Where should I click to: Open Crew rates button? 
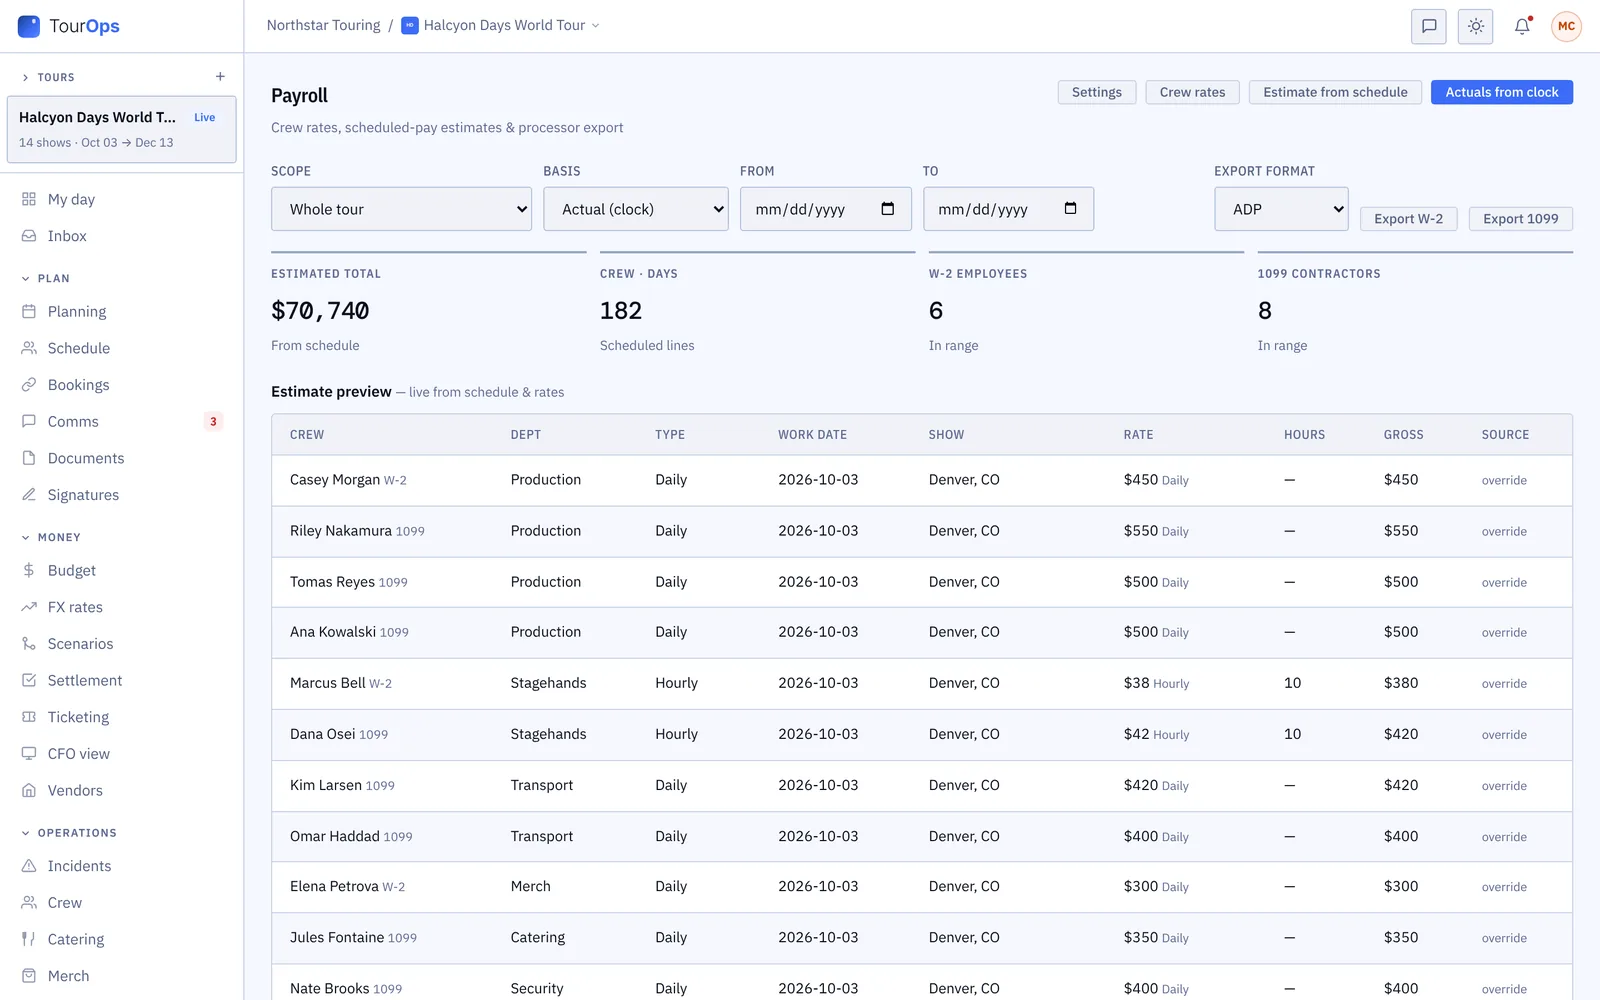[1192, 92]
